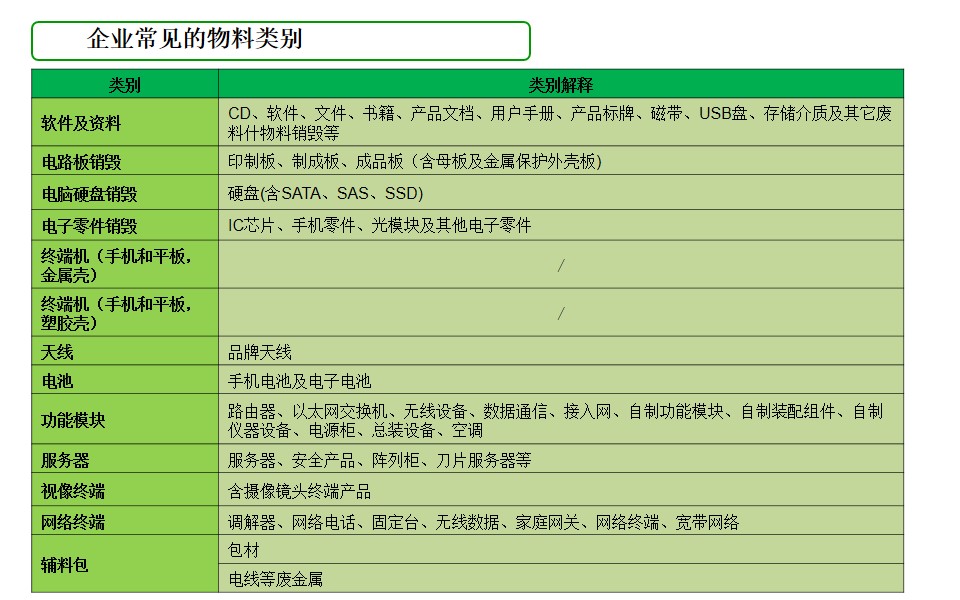Click the '视像终端' category cell
This screenshot has width=960, height=600.
[125, 490]
